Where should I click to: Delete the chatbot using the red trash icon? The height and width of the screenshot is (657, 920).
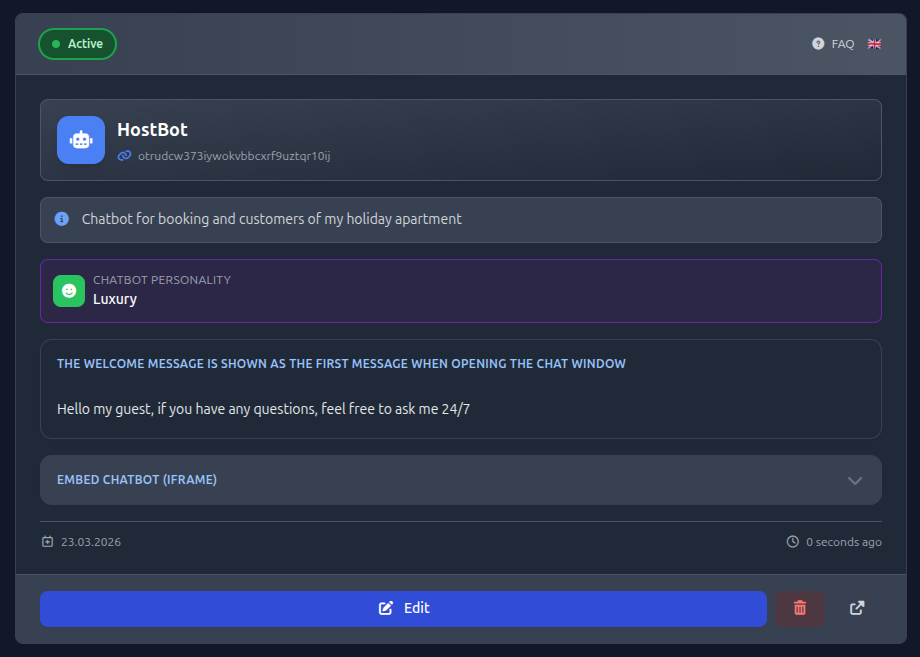point(800,608)
